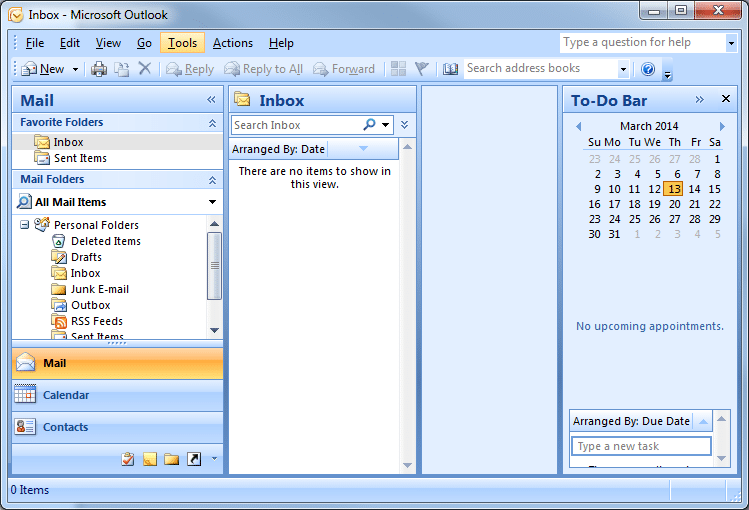Open the Tools menu
The height and width of the screenshot is (510, 749).
pos(182,43)
